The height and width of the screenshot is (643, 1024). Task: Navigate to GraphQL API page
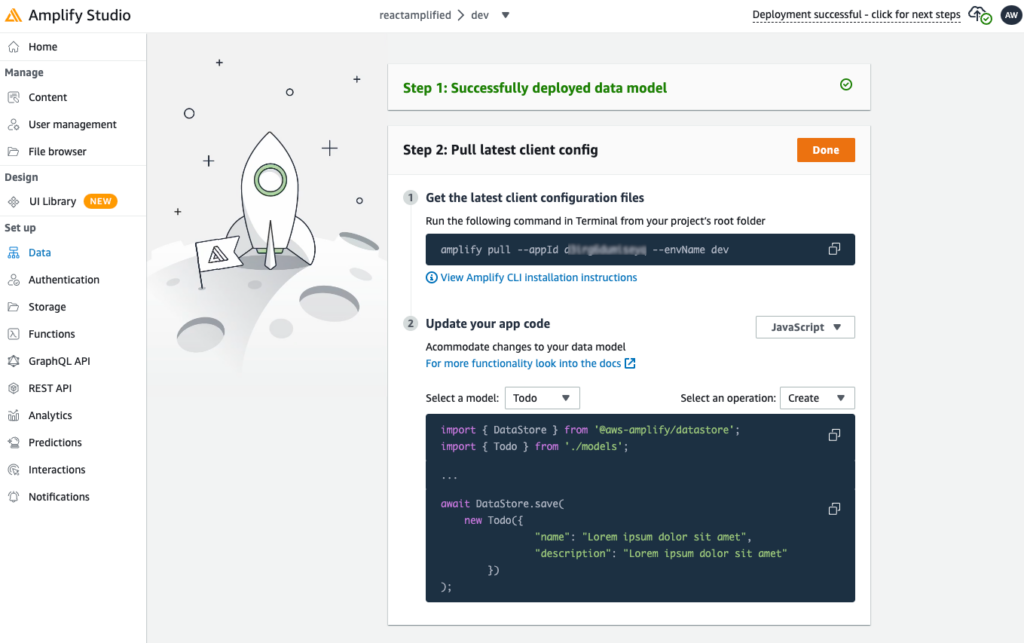point(59,361)
